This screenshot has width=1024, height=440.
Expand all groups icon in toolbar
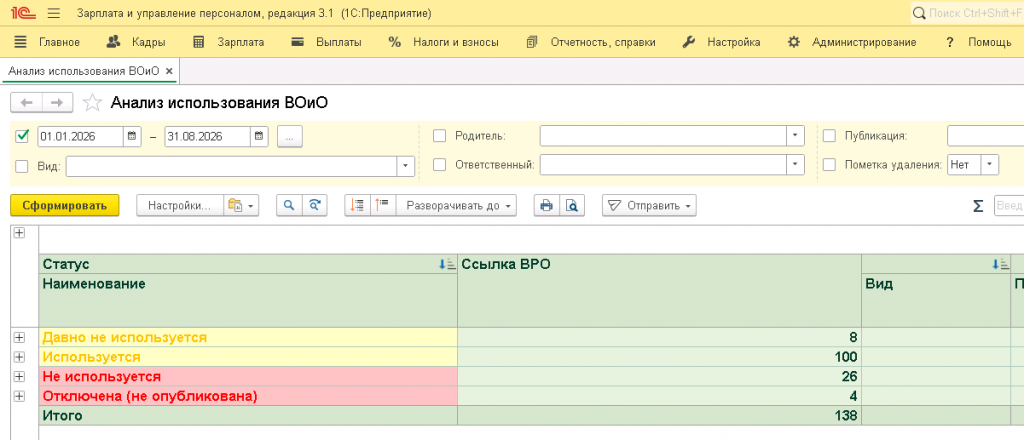tap(383, 206)
